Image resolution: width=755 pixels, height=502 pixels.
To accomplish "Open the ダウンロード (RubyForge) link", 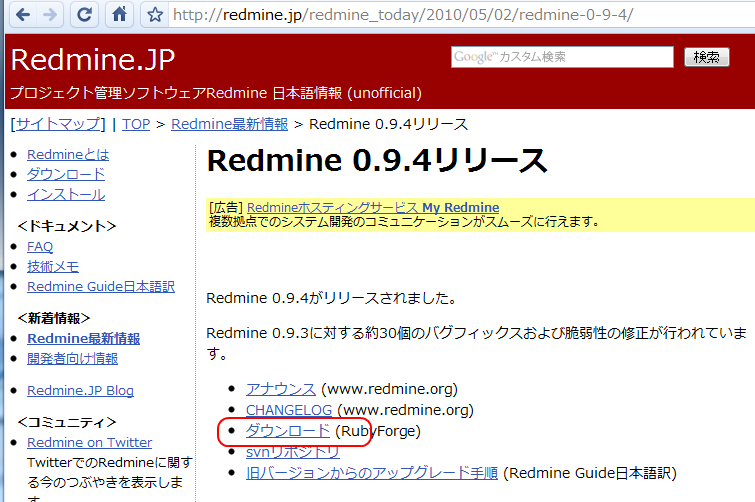I will click(x=288, y=431).
